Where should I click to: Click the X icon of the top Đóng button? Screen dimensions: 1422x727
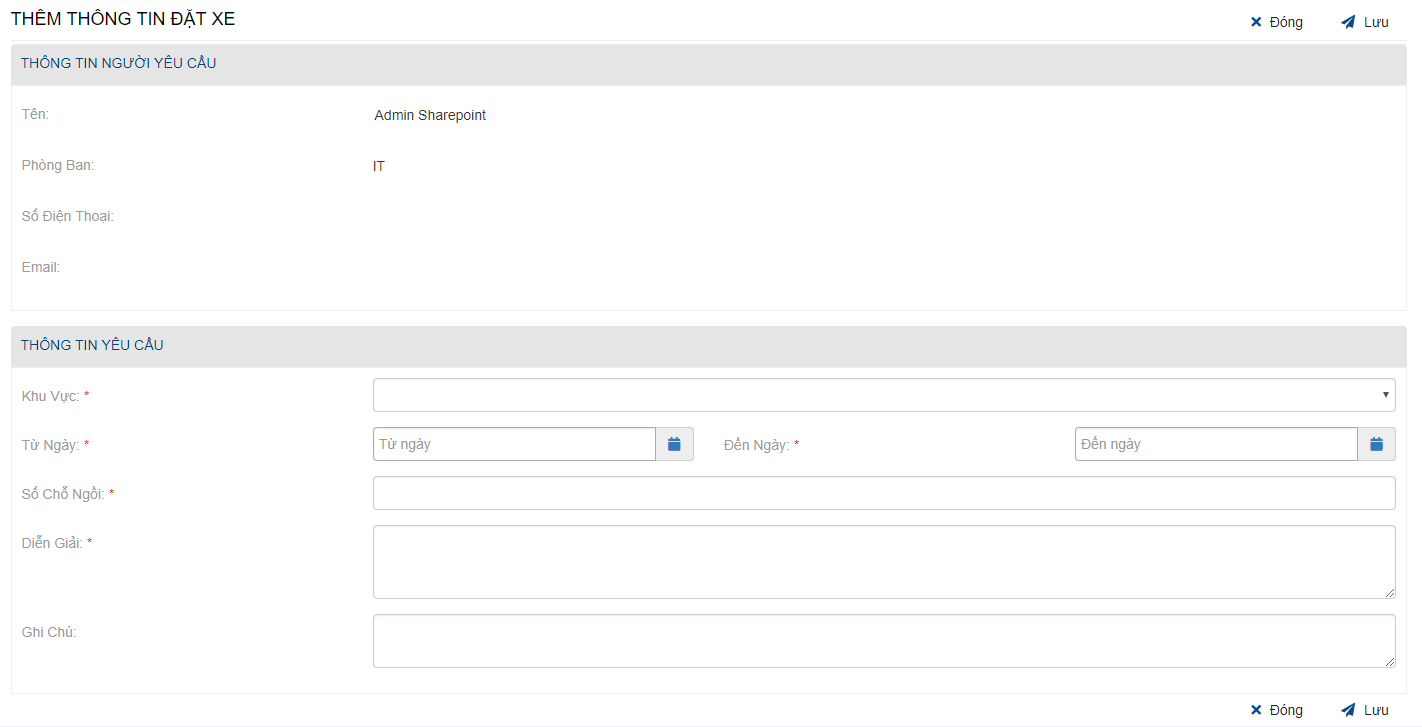[1256, 22]
